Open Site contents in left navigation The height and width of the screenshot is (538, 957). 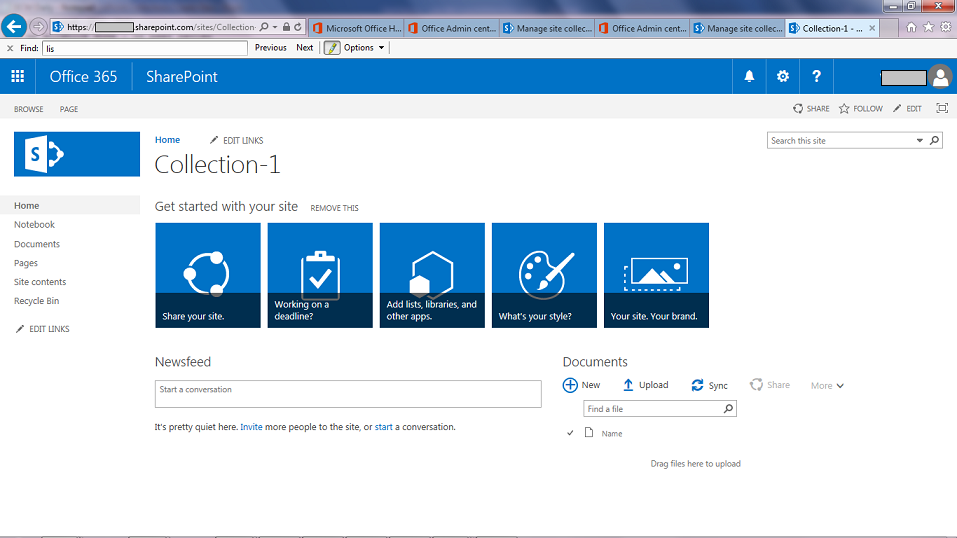point(40,282)
